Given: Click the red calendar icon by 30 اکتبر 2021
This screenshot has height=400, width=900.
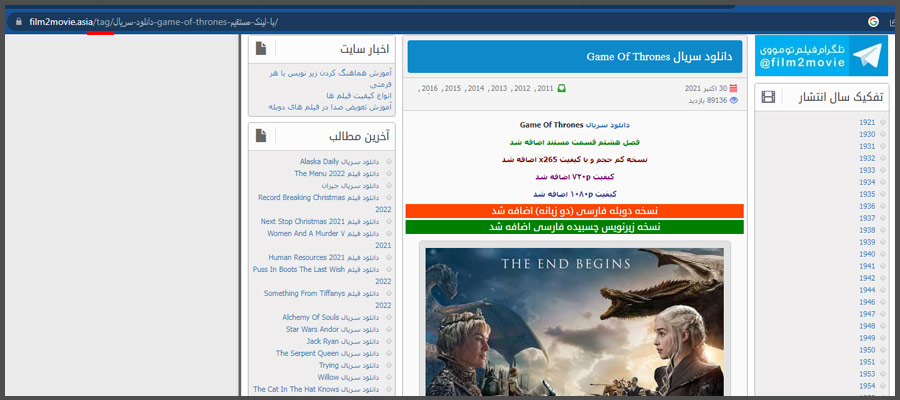Looking at the screenshot, I should [733, 89].
